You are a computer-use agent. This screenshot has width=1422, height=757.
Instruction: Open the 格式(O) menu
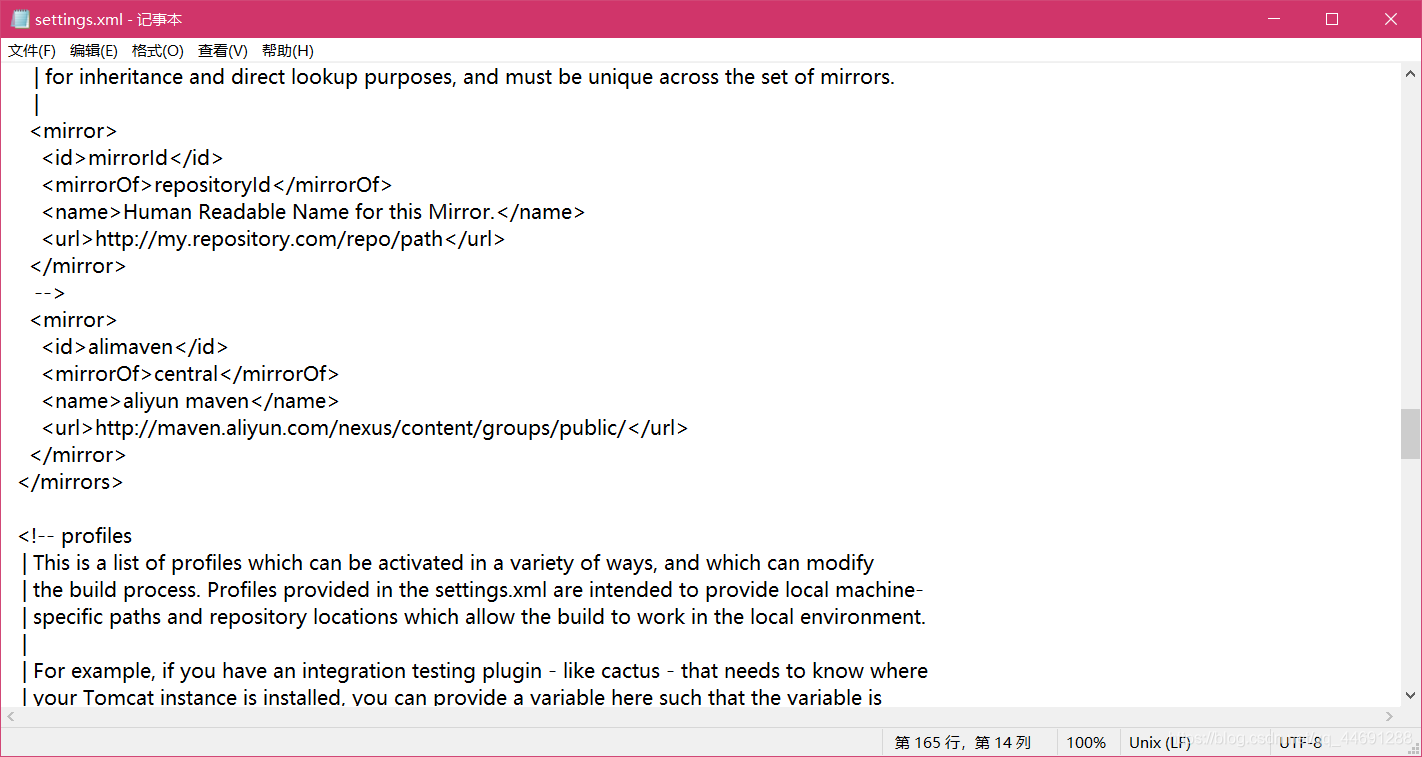pos(158,51)
